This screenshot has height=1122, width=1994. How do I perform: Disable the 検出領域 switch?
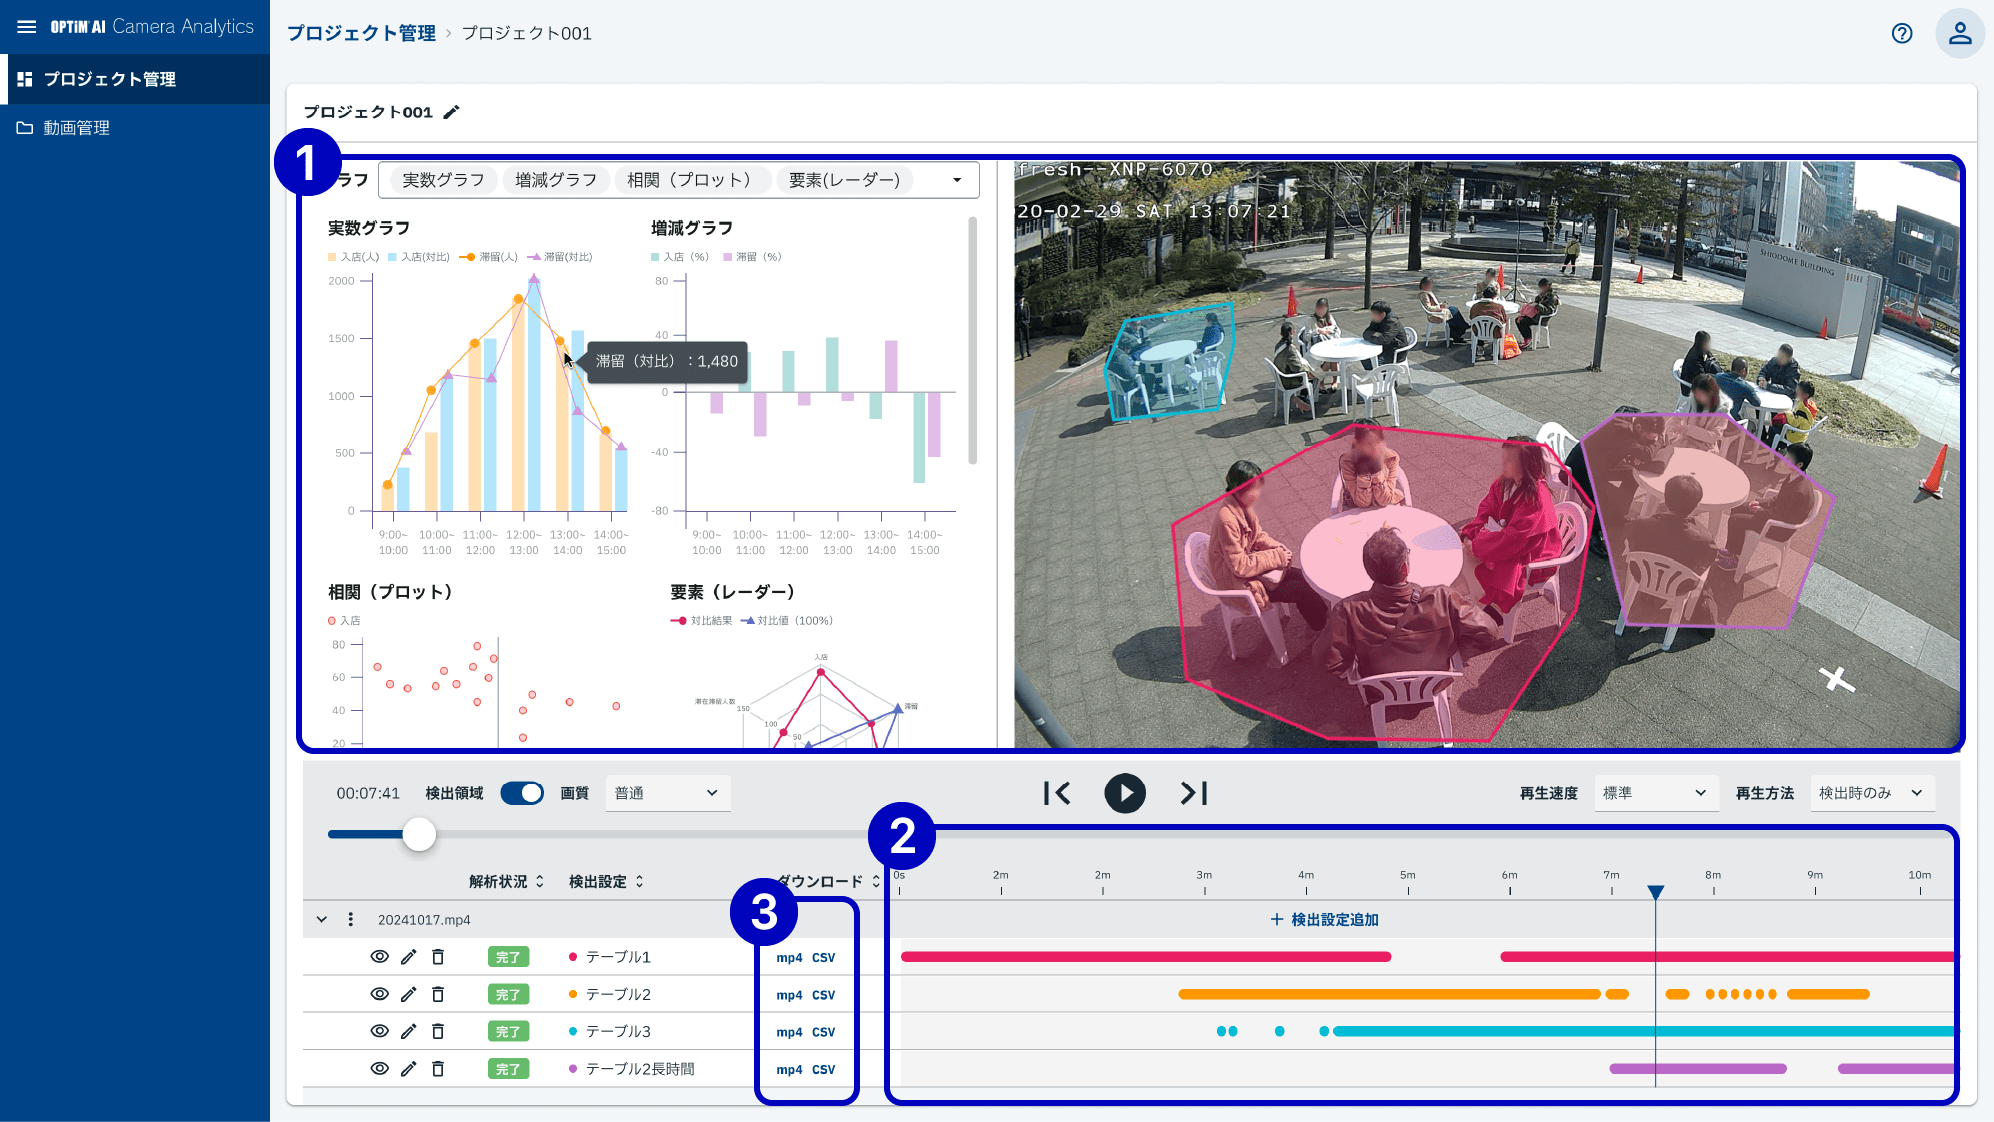pos(521,792)
